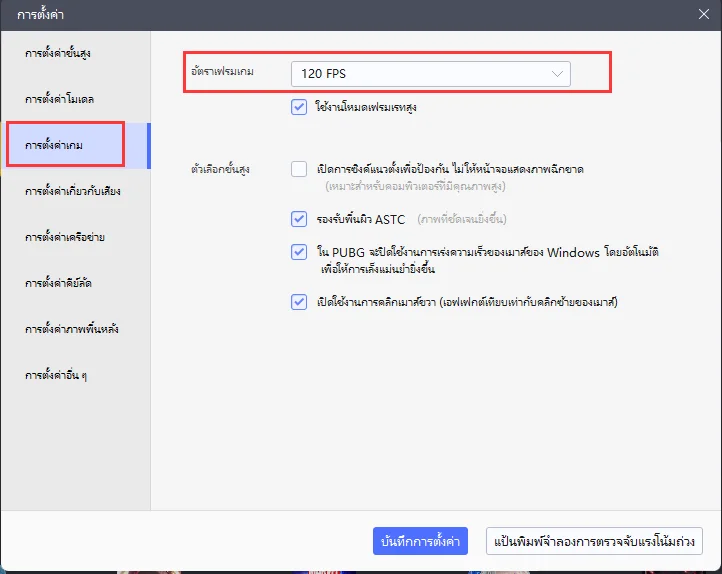
Task: Toggle the ใช้งานโหมดเฟรมเรทสูง checkbox
Action: [299, 107]
